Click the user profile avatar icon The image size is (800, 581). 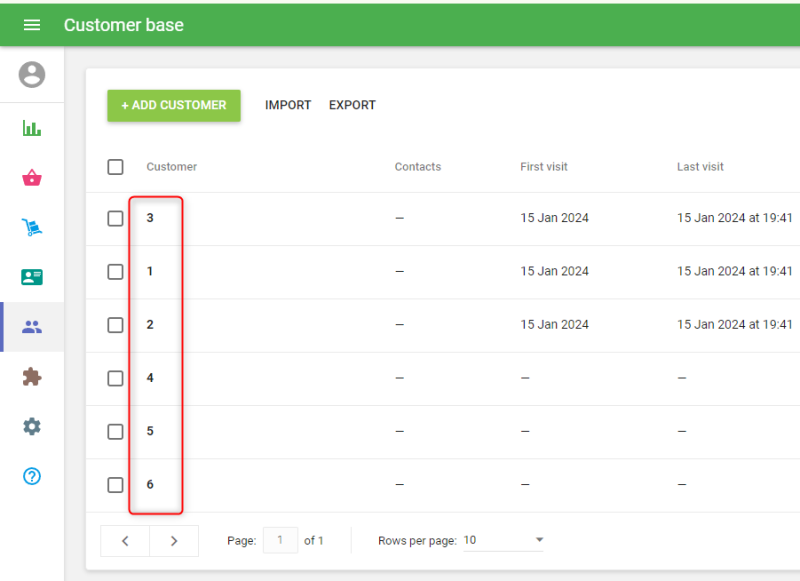pos(32,75)
